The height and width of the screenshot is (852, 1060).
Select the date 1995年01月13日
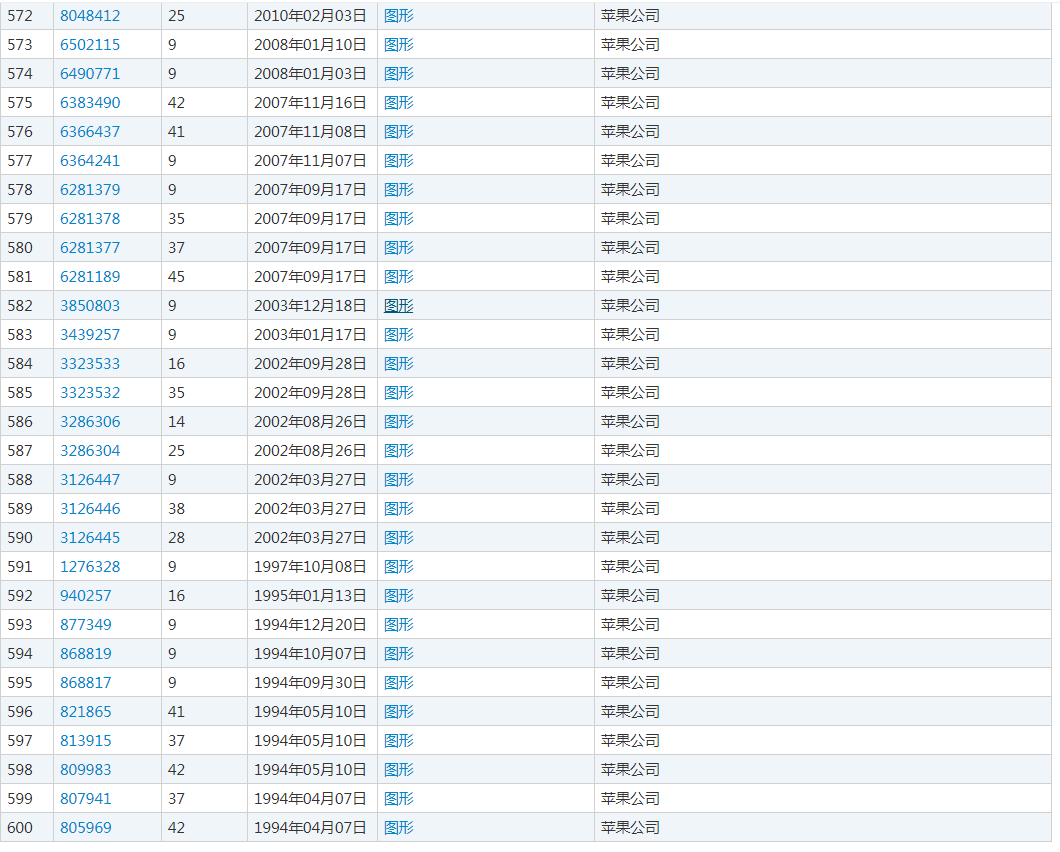point(310,596)
